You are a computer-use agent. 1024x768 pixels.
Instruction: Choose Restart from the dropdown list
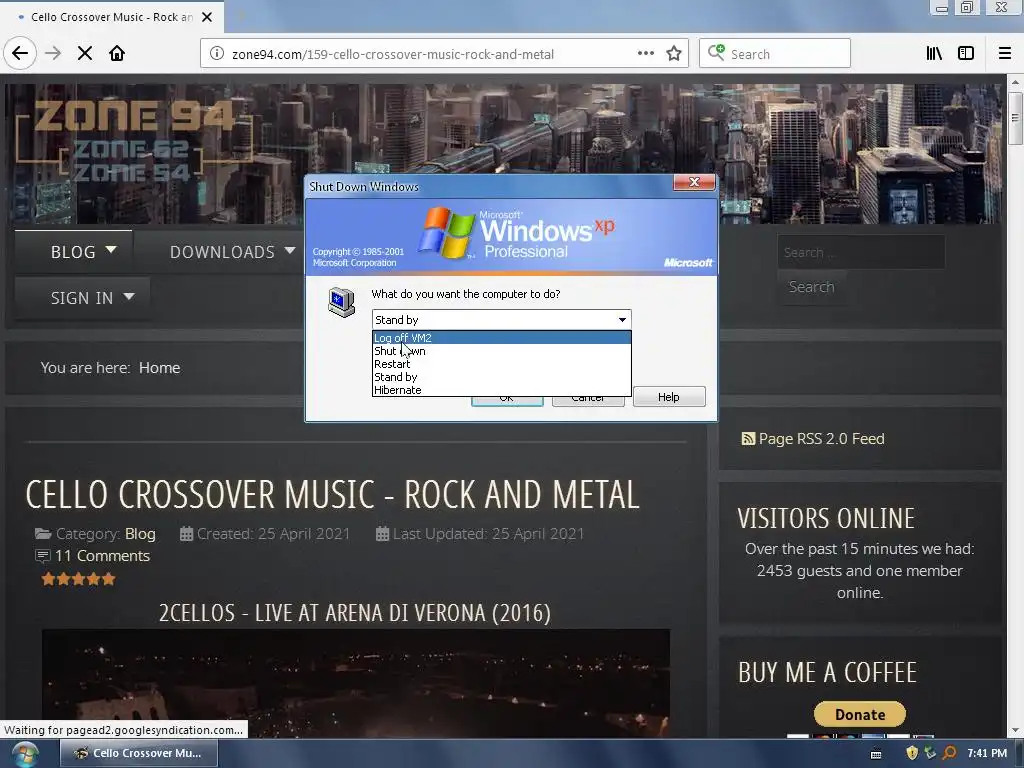pyautogui.click(x=502, y=364)
